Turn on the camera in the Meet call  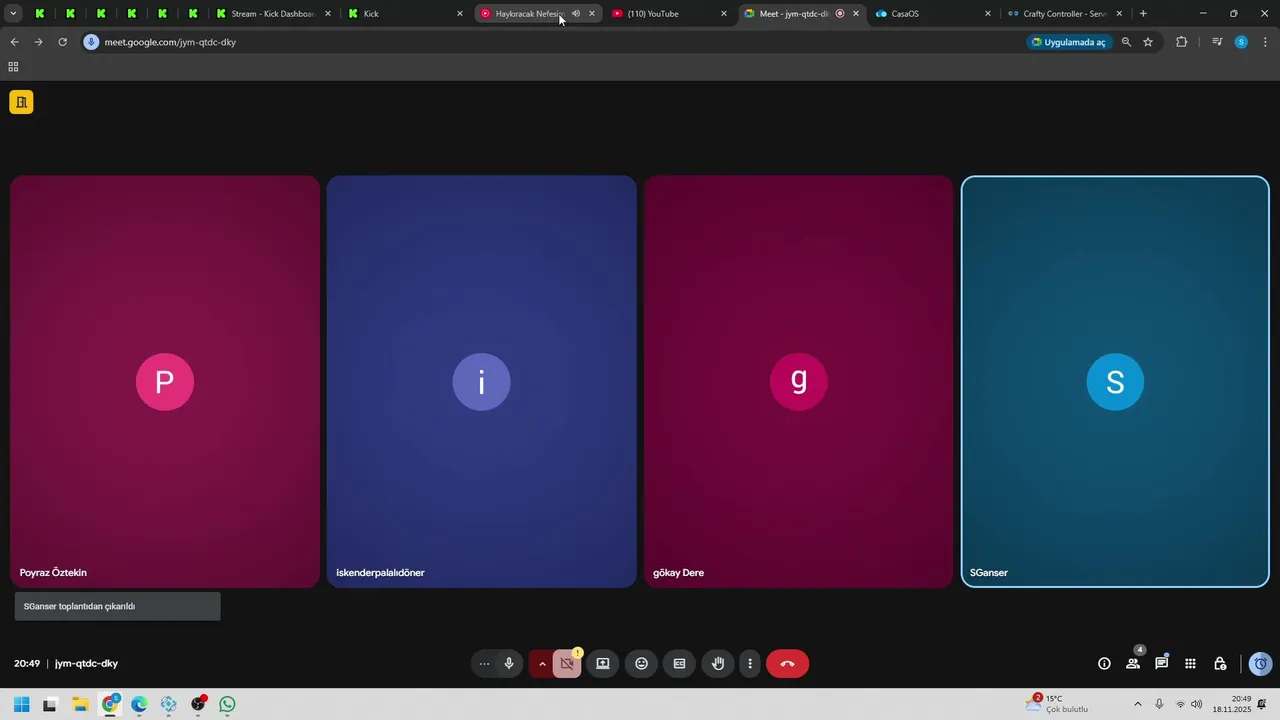click(567, 664)
